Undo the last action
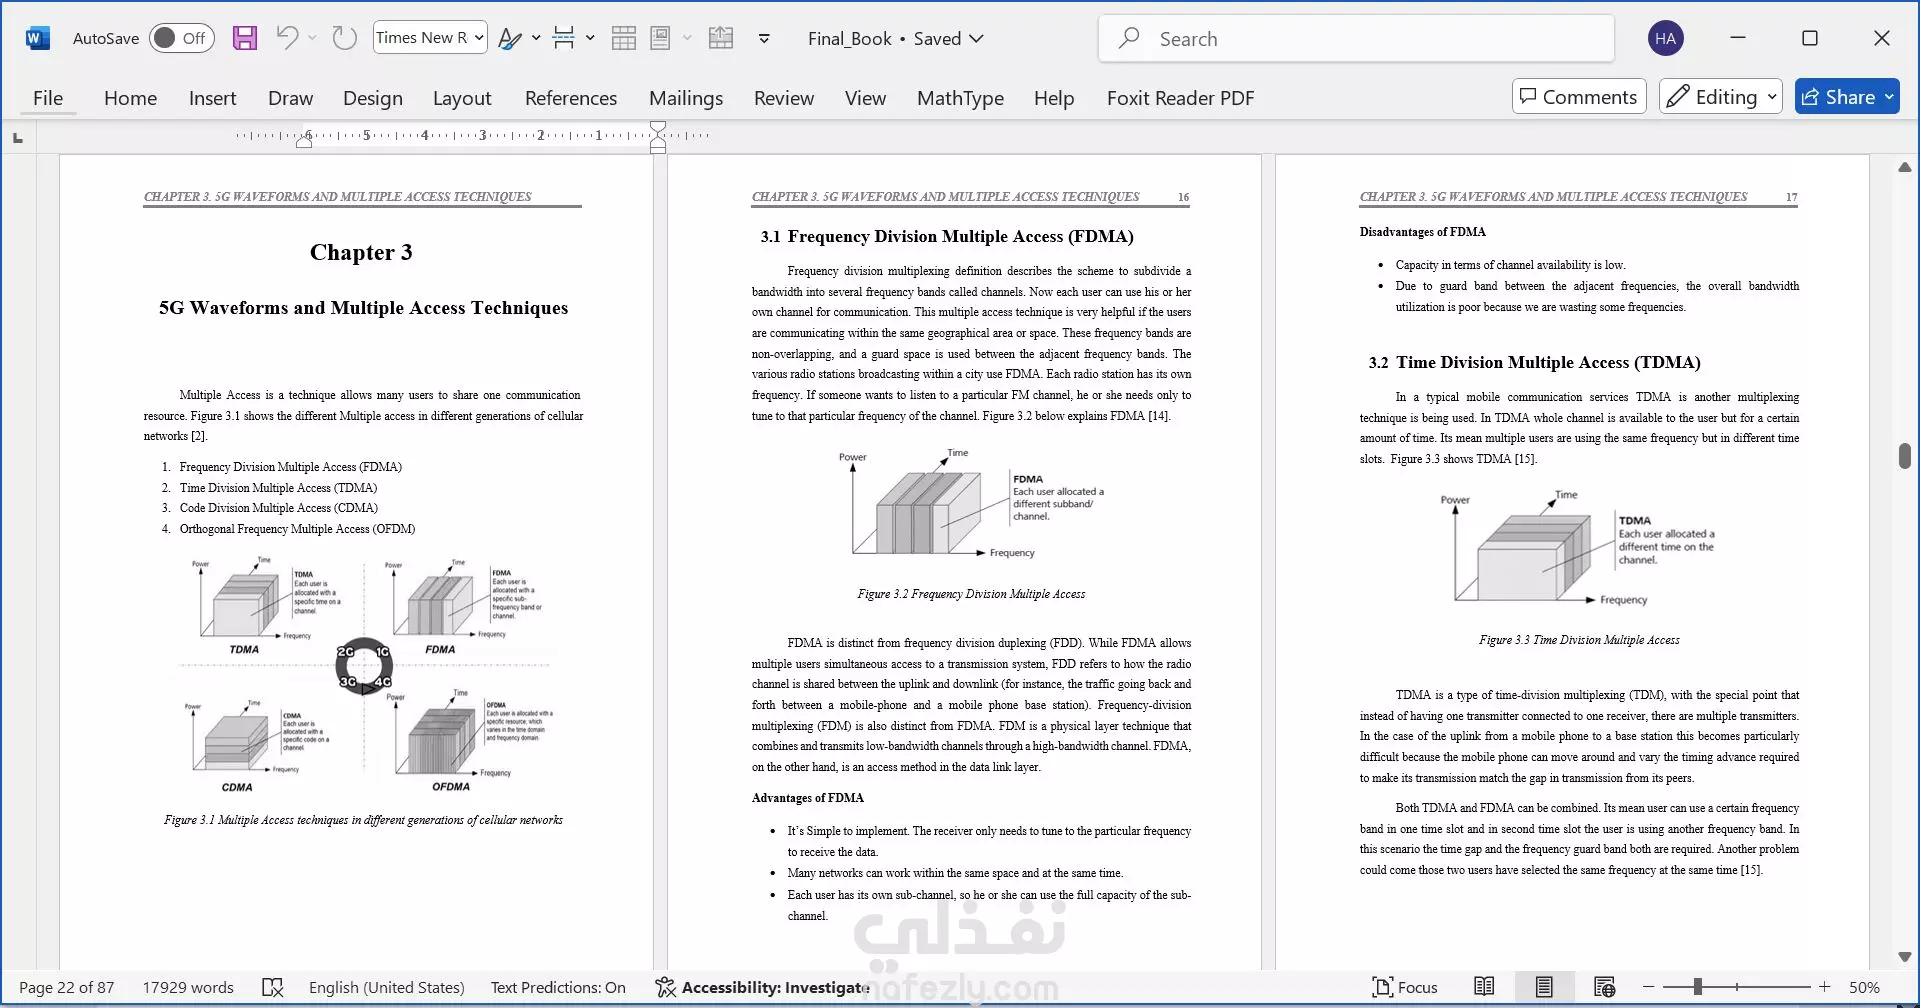Screen dimensions: 1920x1008 pyautogui.click(x=287, y=38)
